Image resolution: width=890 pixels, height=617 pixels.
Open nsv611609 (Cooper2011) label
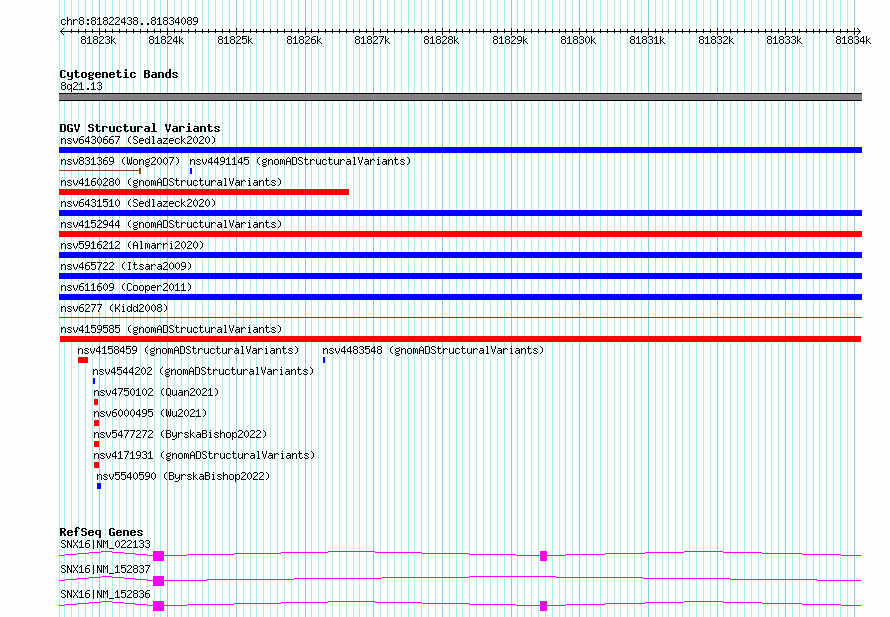[126, 287]
